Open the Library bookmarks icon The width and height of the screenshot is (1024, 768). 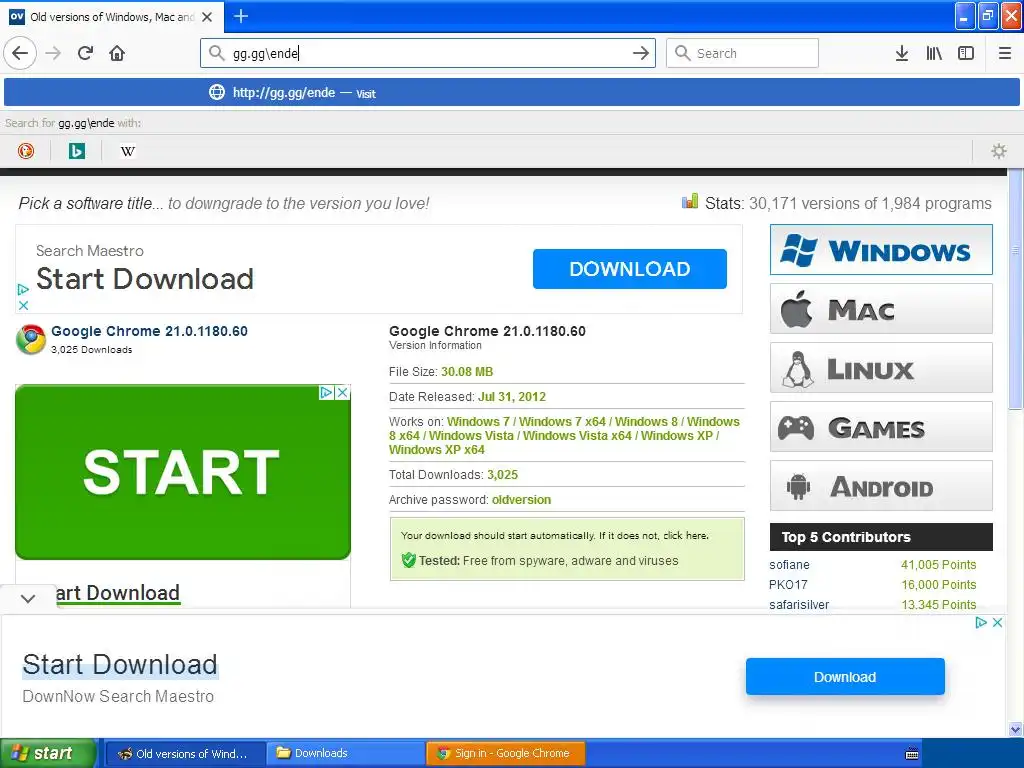(934, 53)
